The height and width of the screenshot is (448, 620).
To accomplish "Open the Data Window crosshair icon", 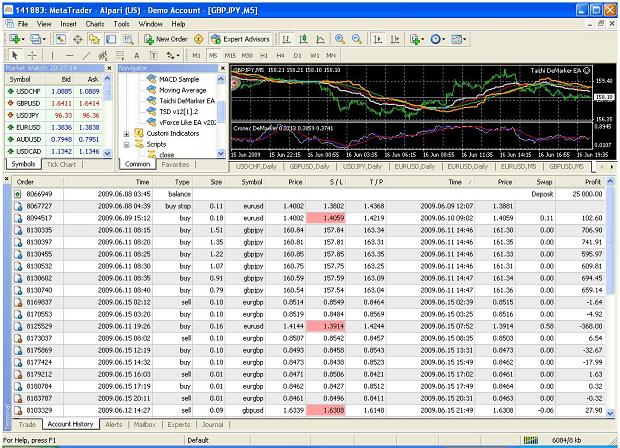I will 78,39.
